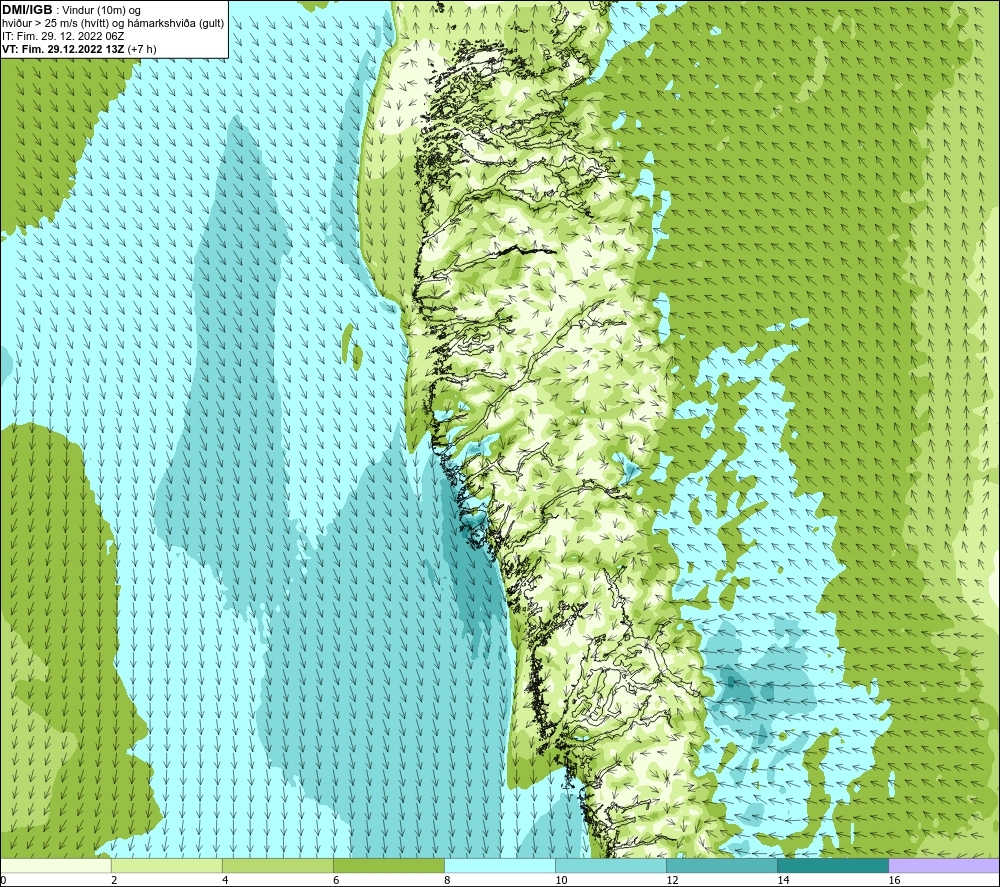Click the 8-10 m/s light cyan legend swatch
Viewport: 1000px width, 887px height.
pyautogui.click(x=500, y=865)
